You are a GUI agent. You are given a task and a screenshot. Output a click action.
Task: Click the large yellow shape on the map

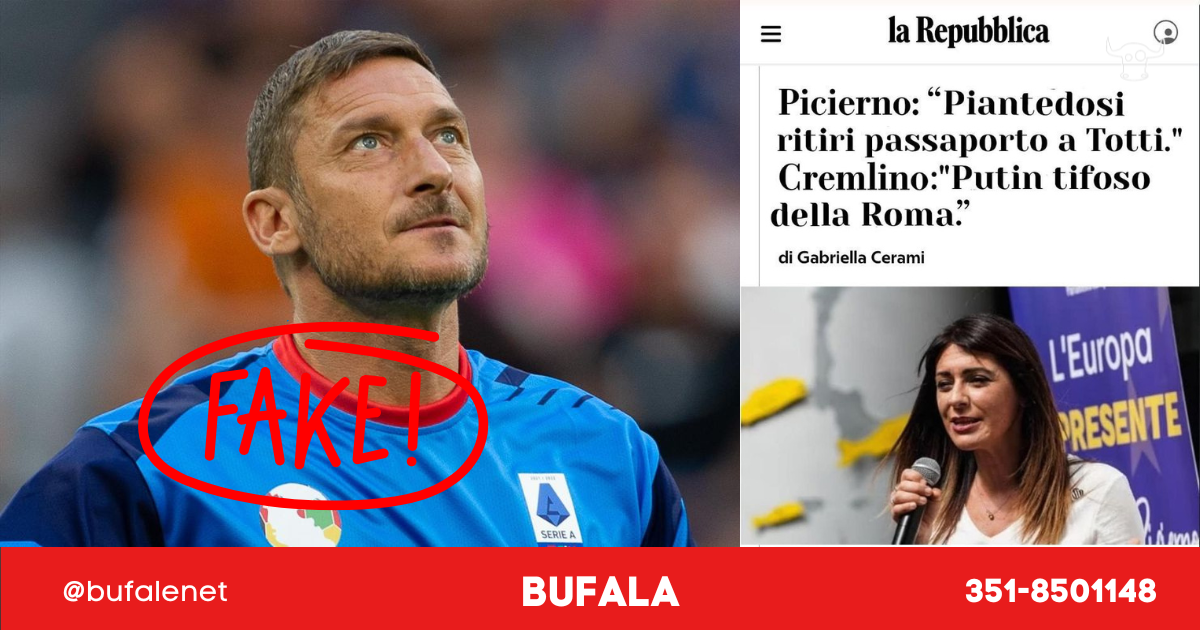pos(774,400)
